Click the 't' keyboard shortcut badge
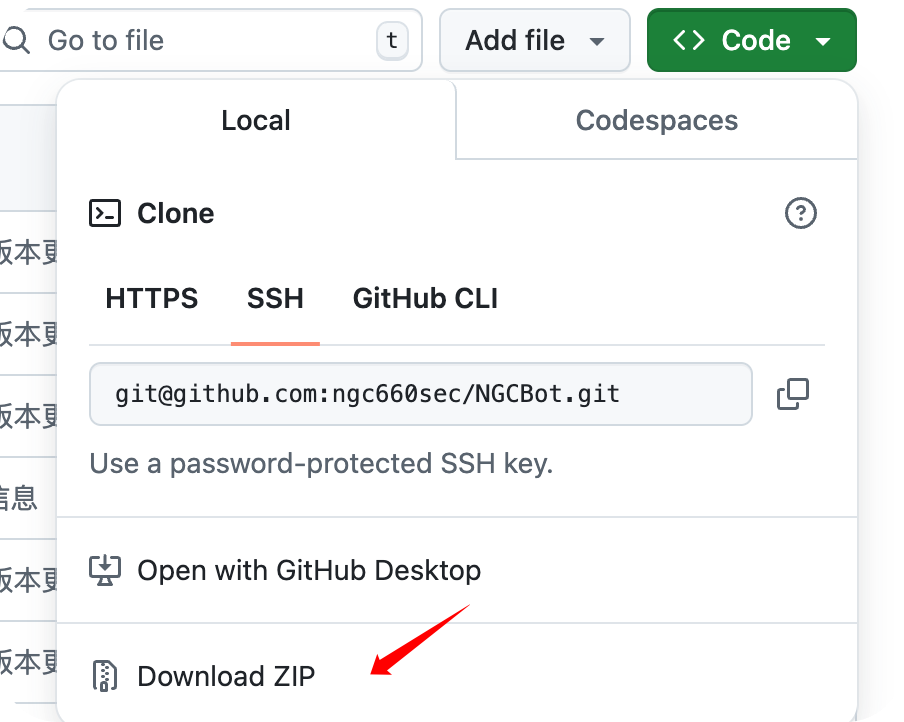 [x=392, y=40]
